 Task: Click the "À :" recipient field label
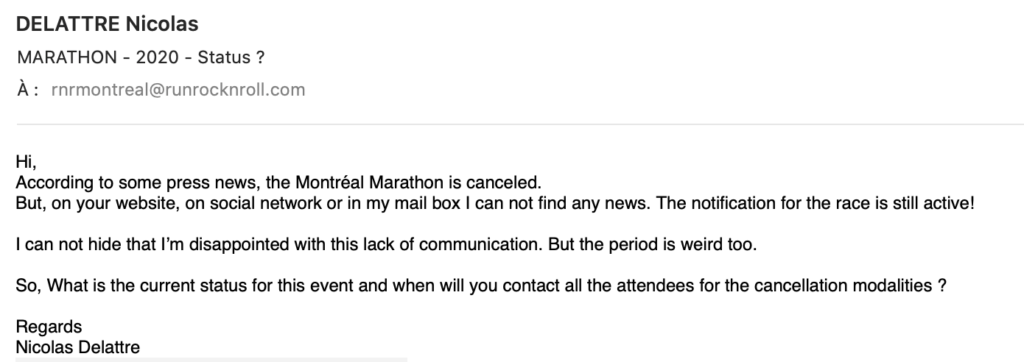(x=28, y=90)
